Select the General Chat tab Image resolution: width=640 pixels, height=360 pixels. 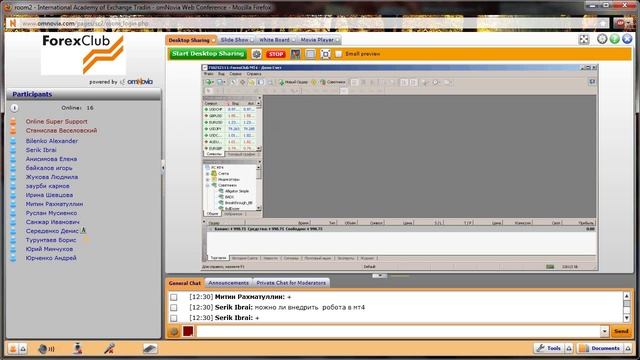185,283
